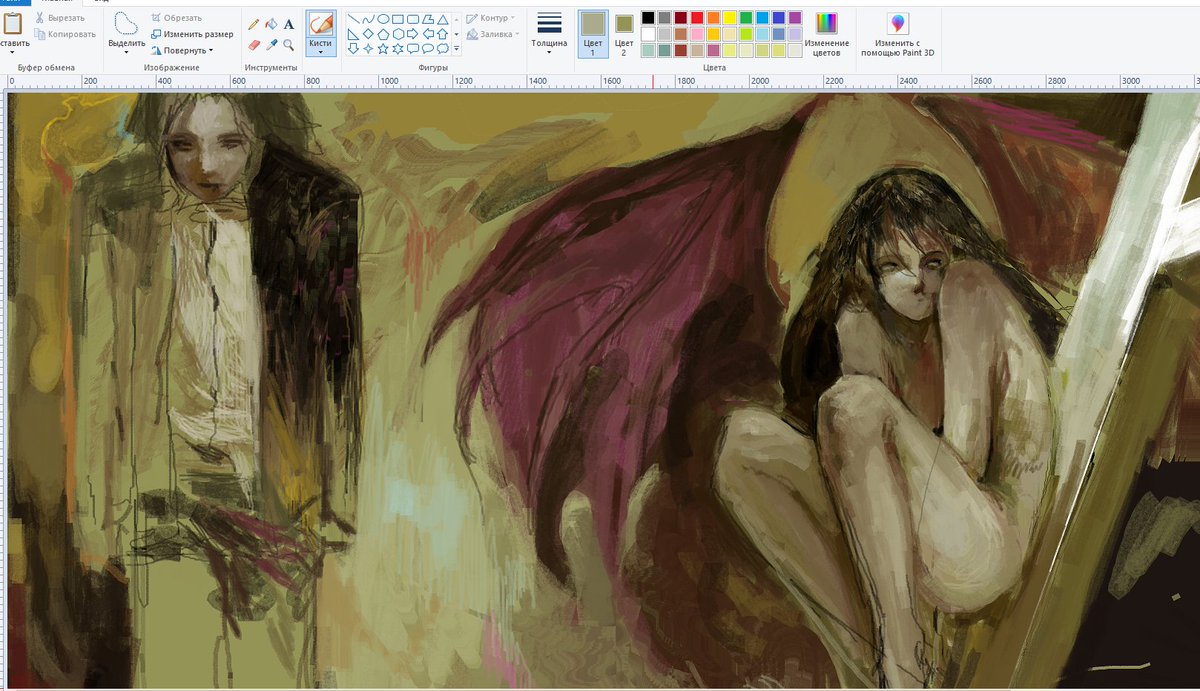
Task: Pick the purple color swatch
Action: click(x=795, y=18)
